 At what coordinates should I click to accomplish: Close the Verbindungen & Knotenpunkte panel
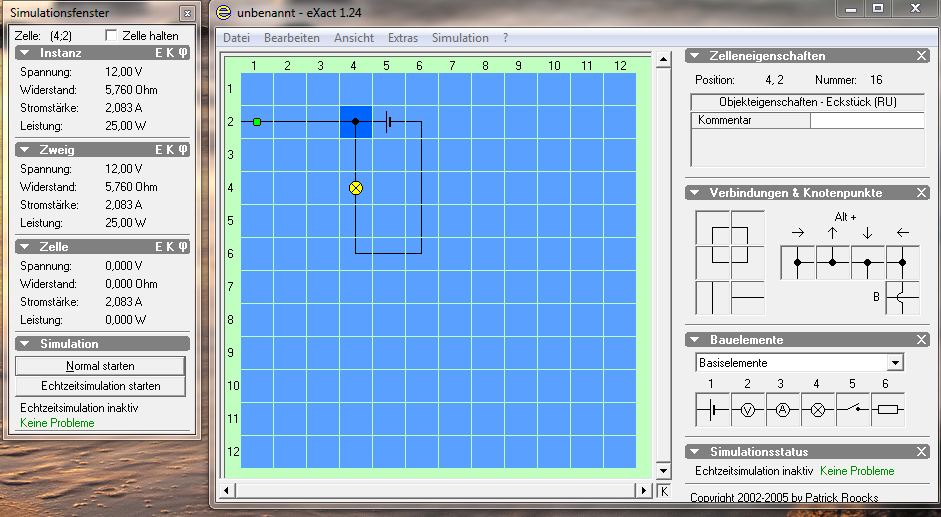921,193
